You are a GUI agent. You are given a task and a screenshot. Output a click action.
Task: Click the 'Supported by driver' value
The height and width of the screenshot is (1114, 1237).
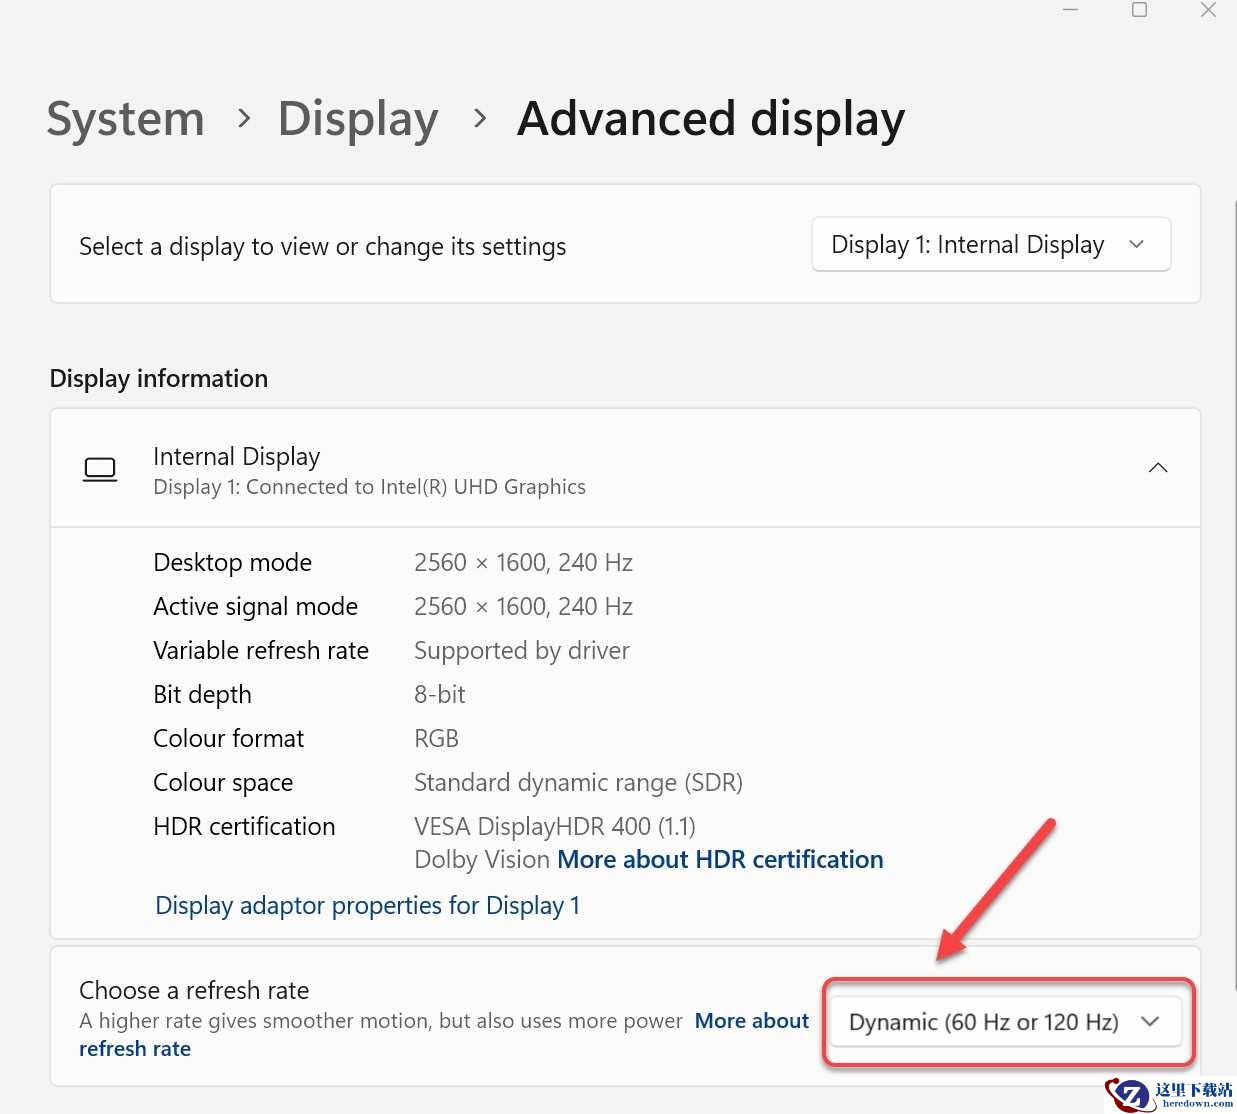[522, 650]
